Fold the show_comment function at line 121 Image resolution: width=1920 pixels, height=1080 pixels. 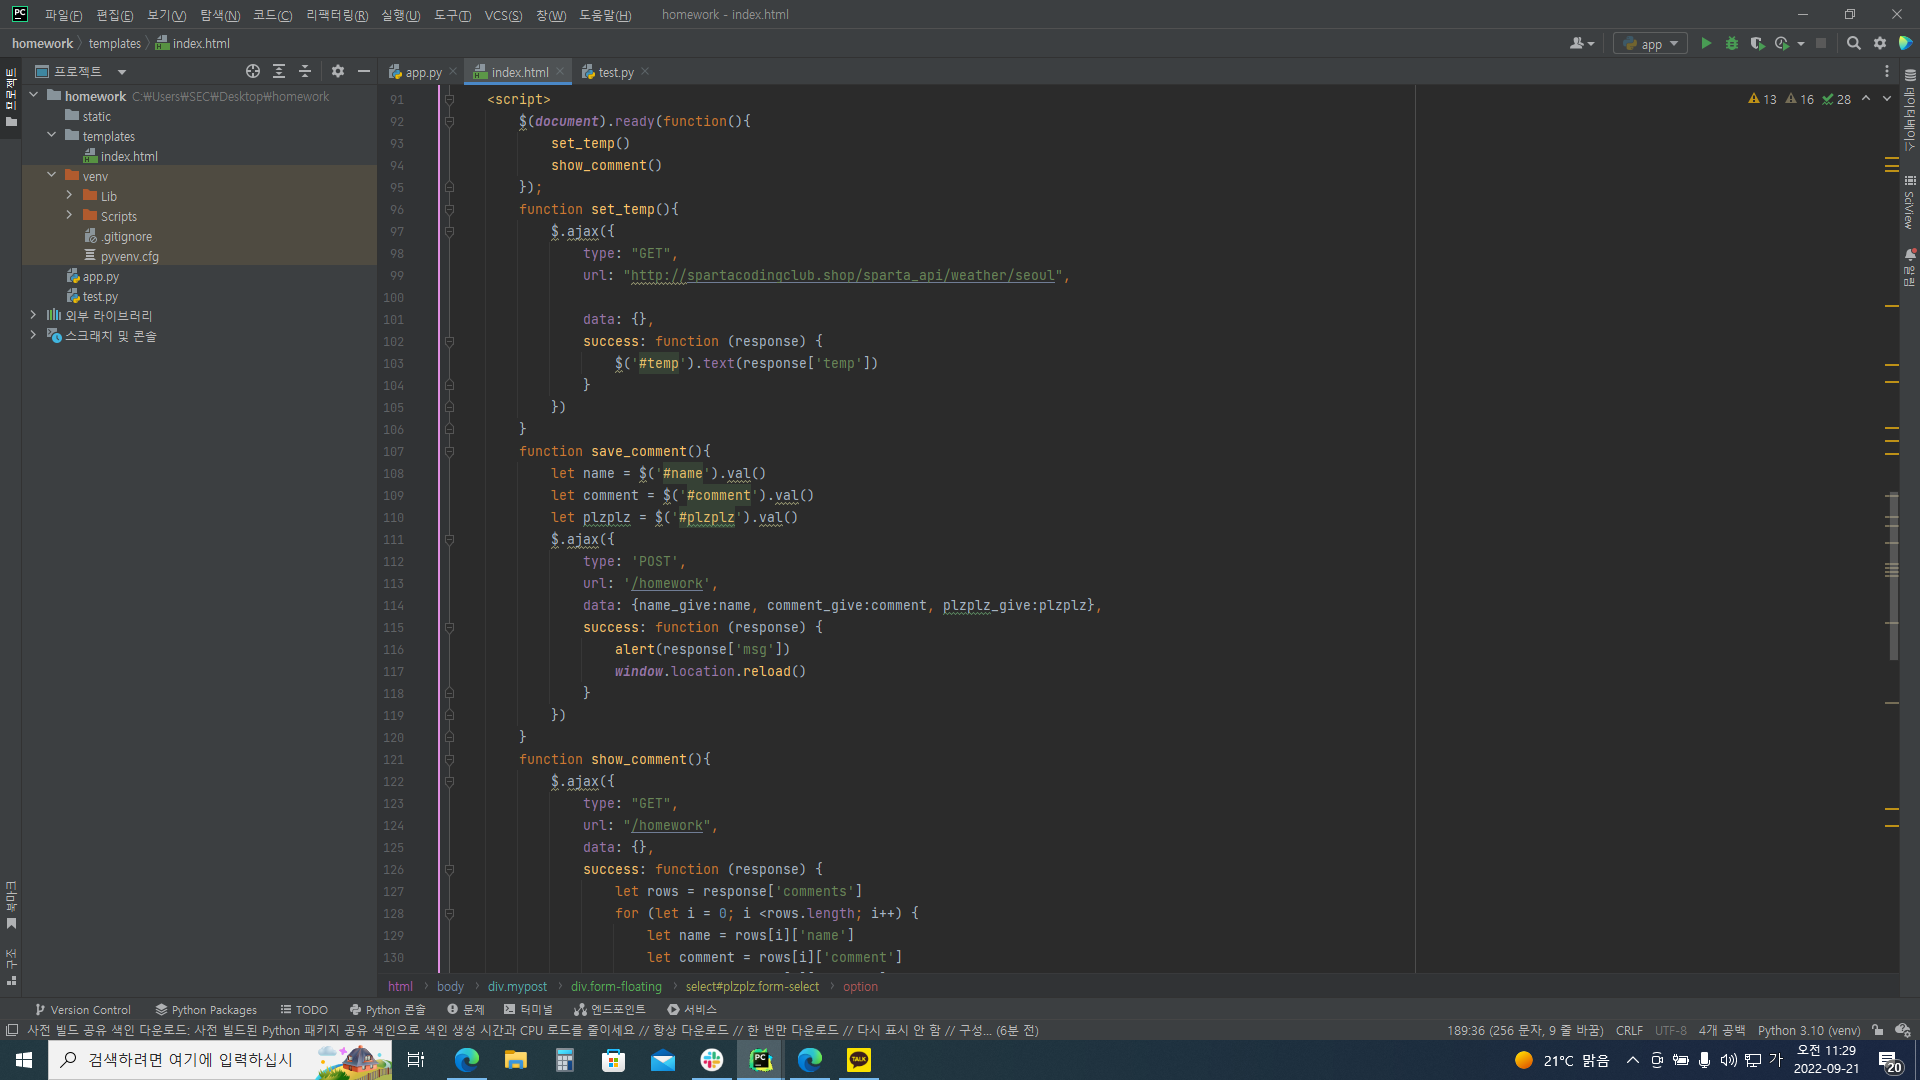click(449, 759)
